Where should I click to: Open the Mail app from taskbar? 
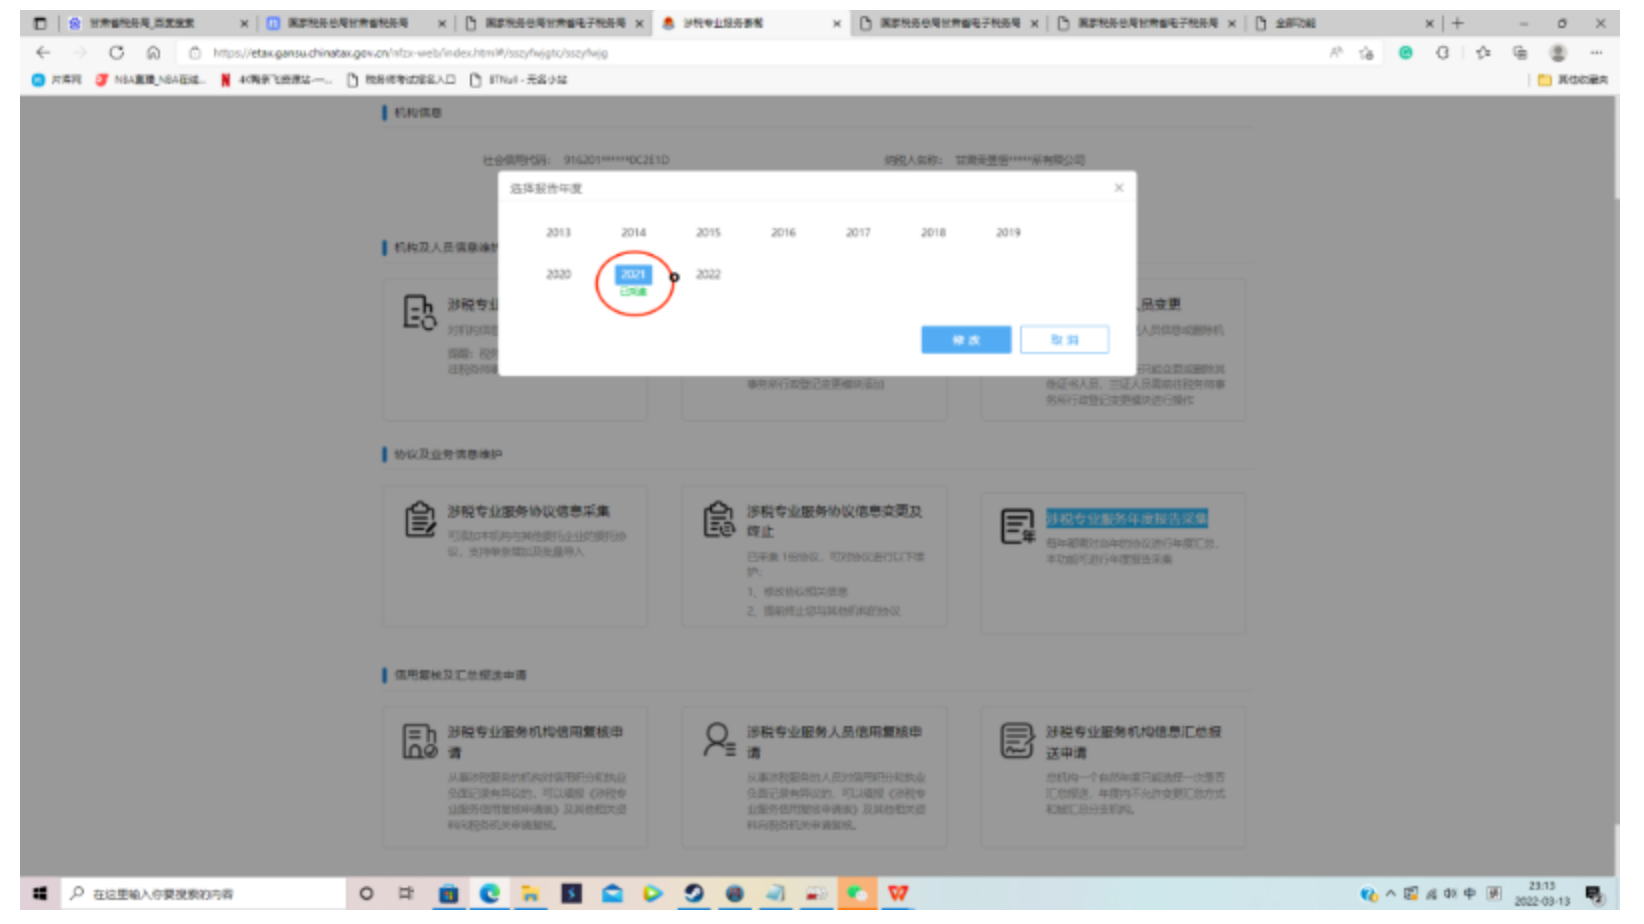coord(612,894)
